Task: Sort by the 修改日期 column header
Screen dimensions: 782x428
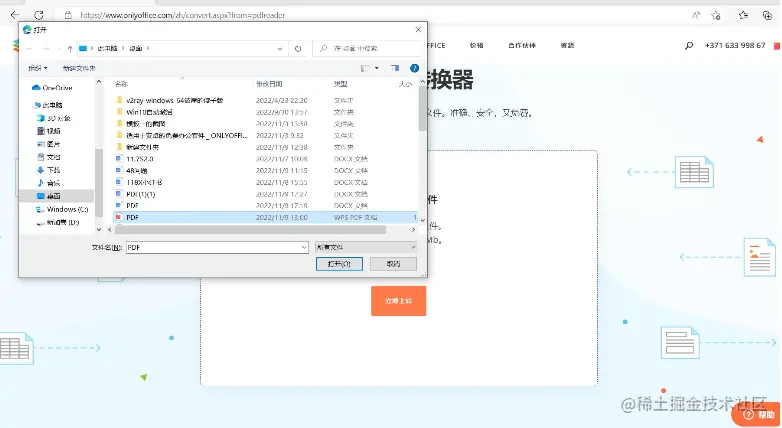Action: pyautogui.click(x=269, y=84)
